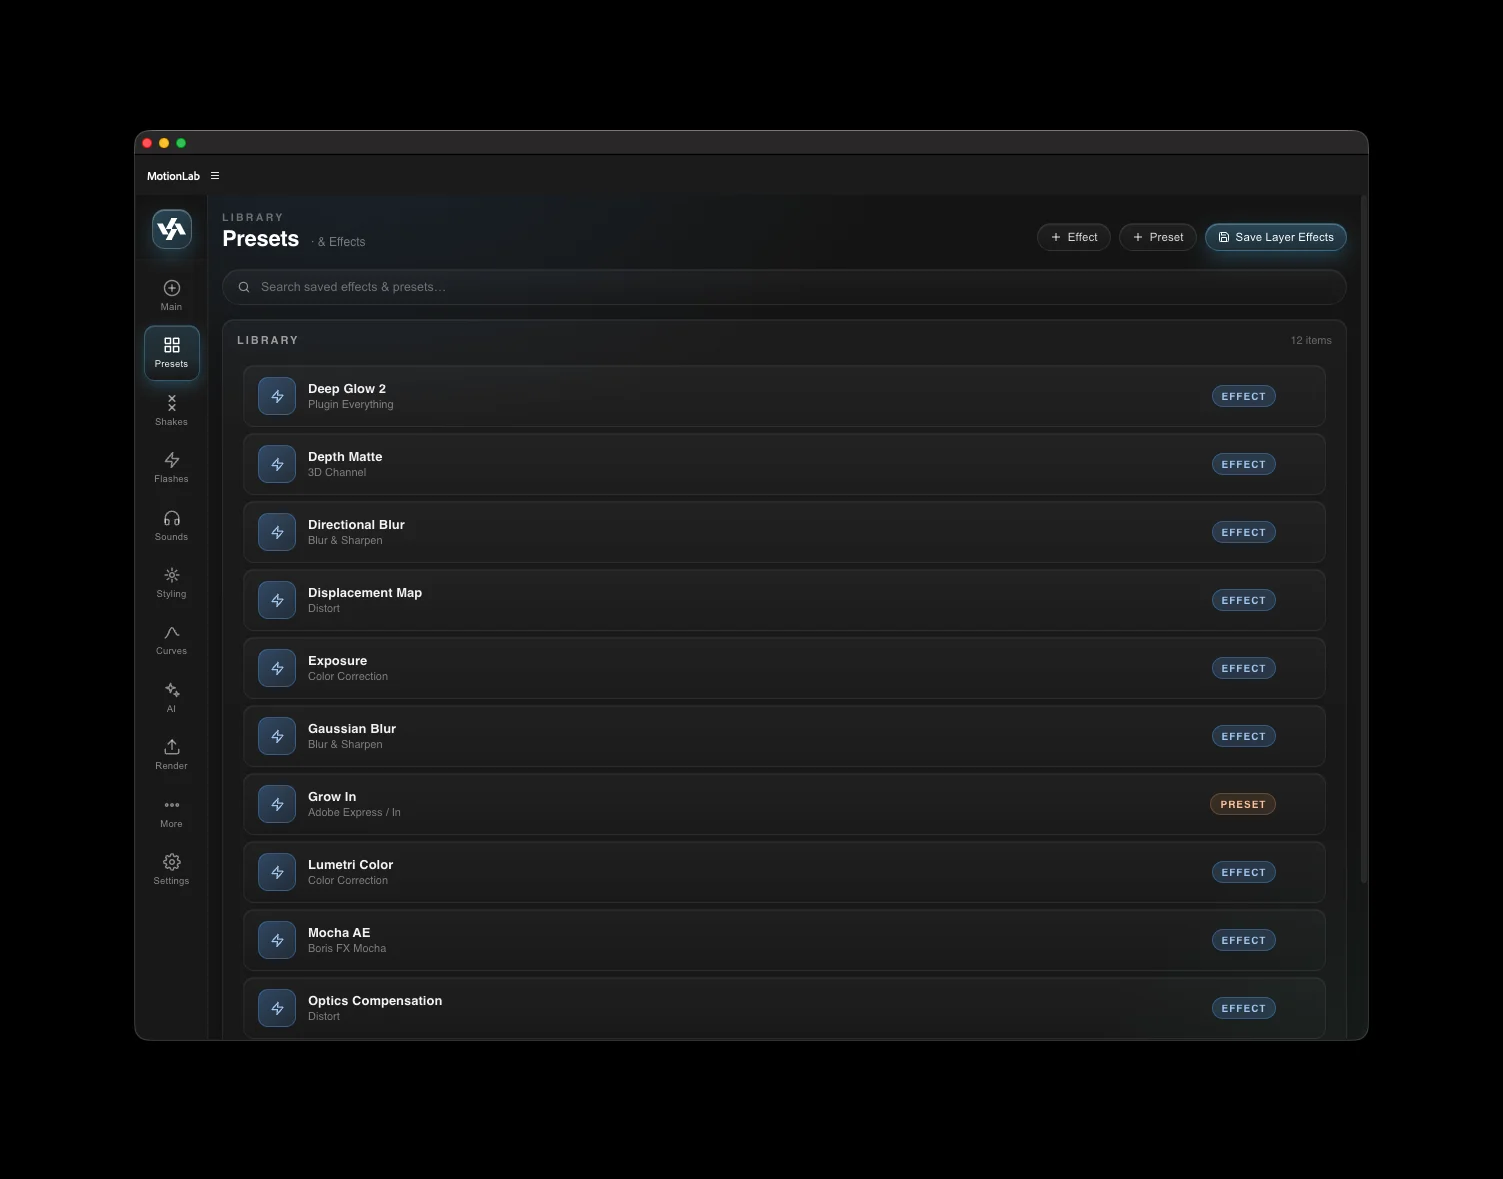Image resolution: width=1503 pixels, height=1179 pixels.
Task: Click the Lumetri Color lightning icon
Action: [277, 872]
